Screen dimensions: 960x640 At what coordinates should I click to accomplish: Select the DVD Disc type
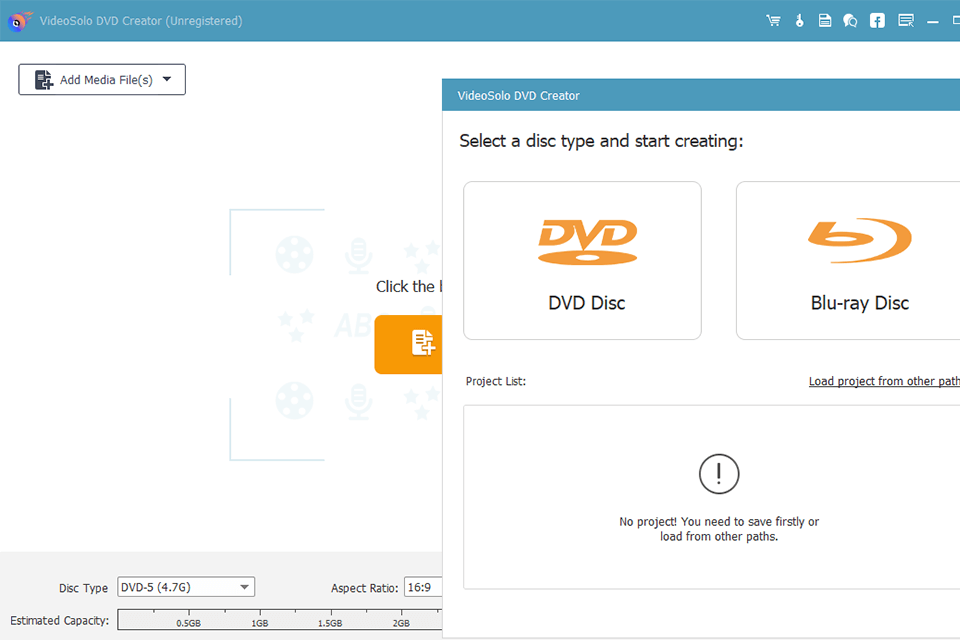pyautogui.click(x=582, y=260)
